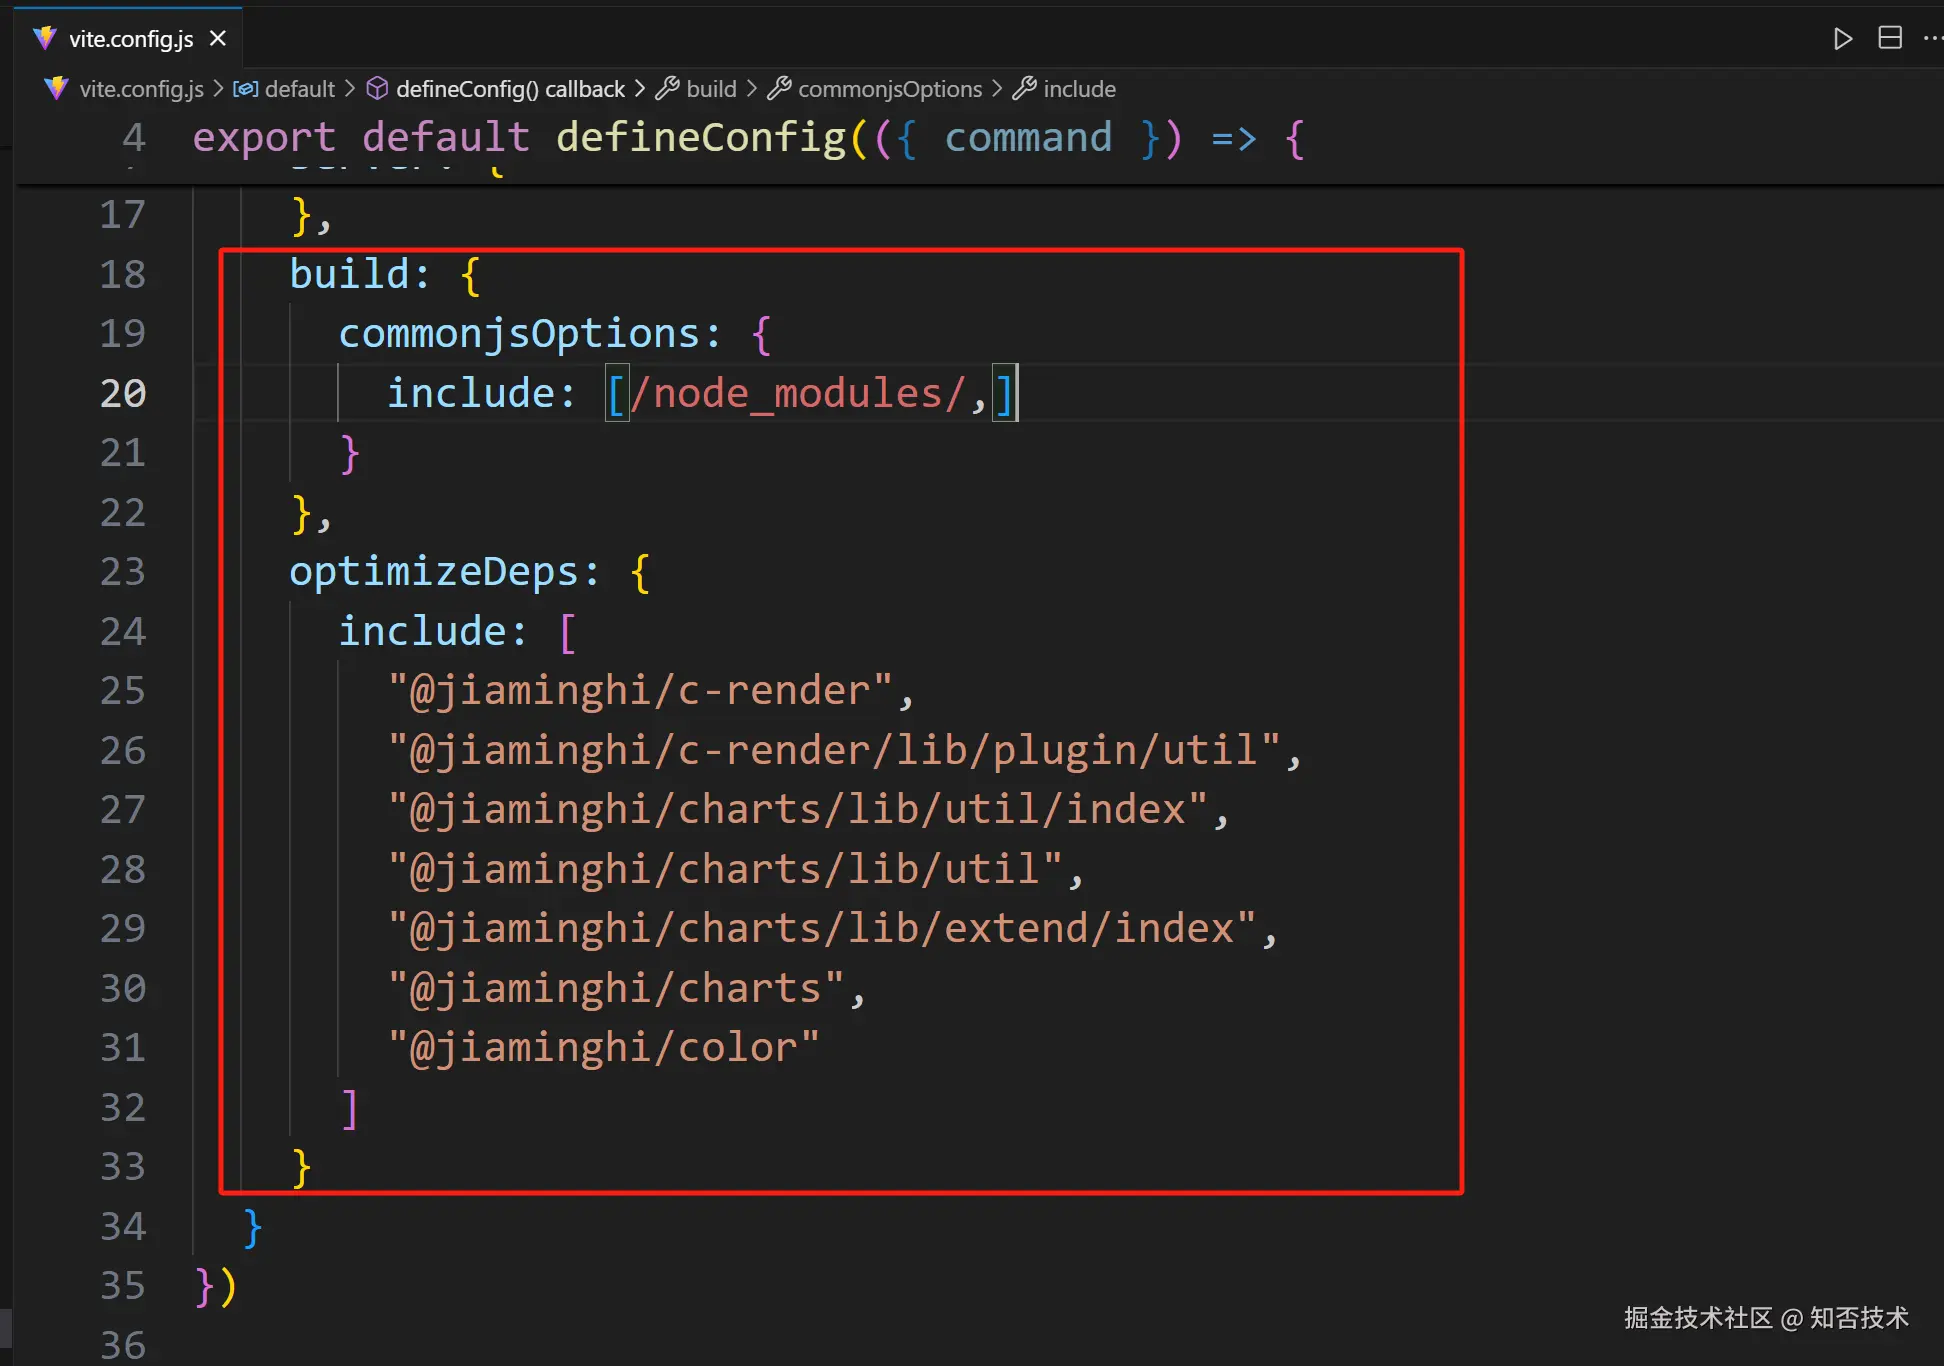
Task: Click the include breadcrumb item
Action: coord(1079,89)
